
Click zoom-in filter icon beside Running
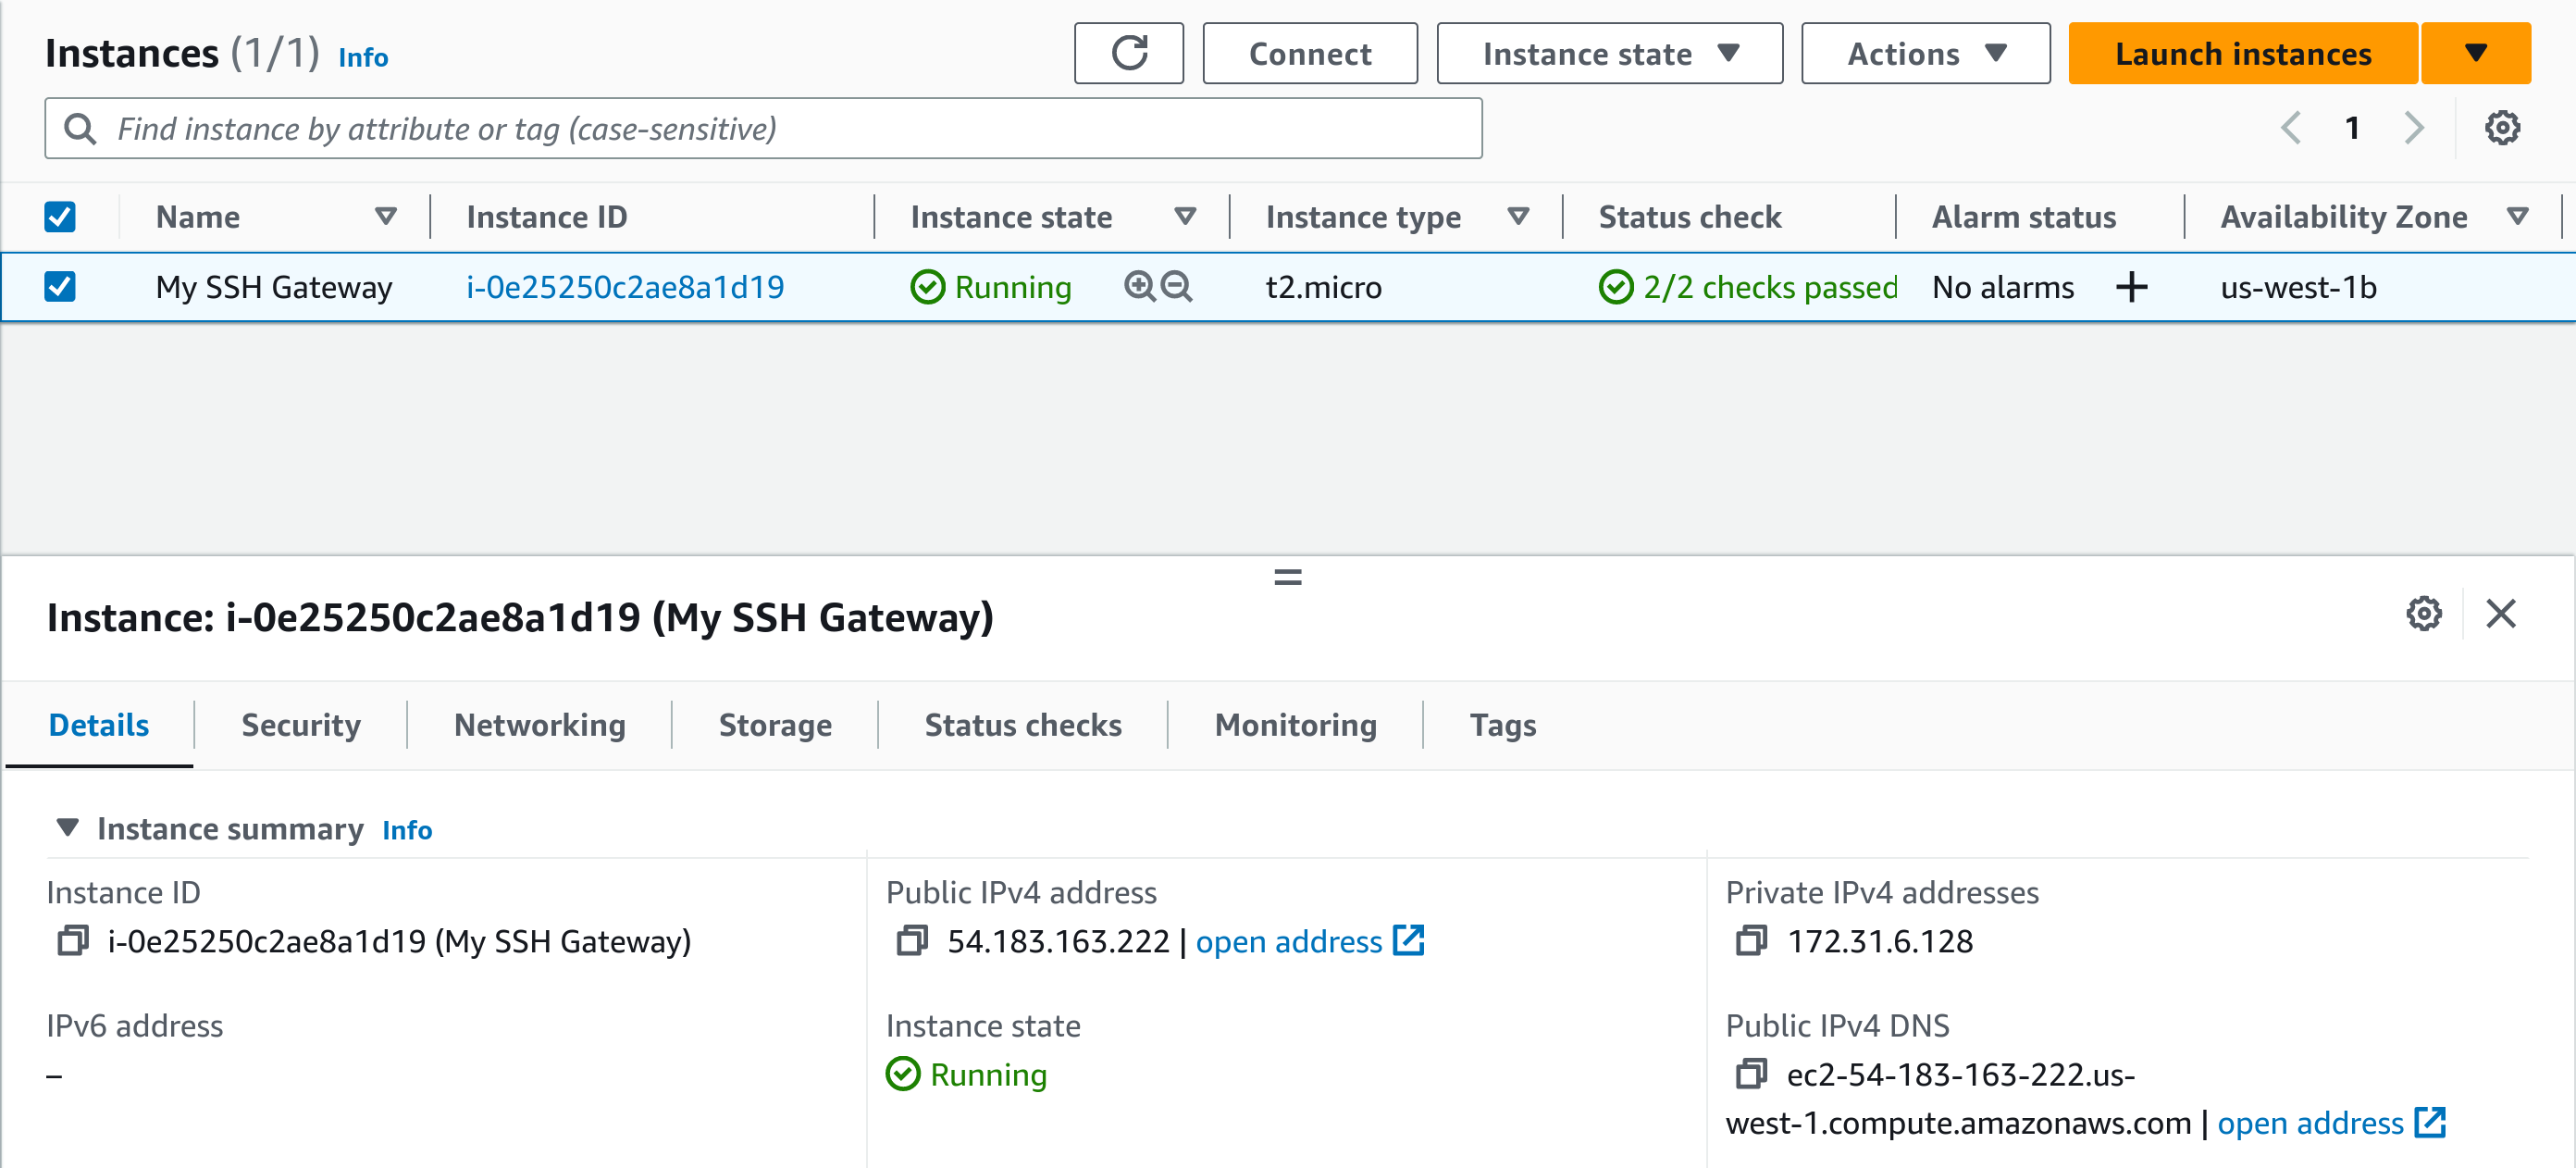pos(1139,287)
